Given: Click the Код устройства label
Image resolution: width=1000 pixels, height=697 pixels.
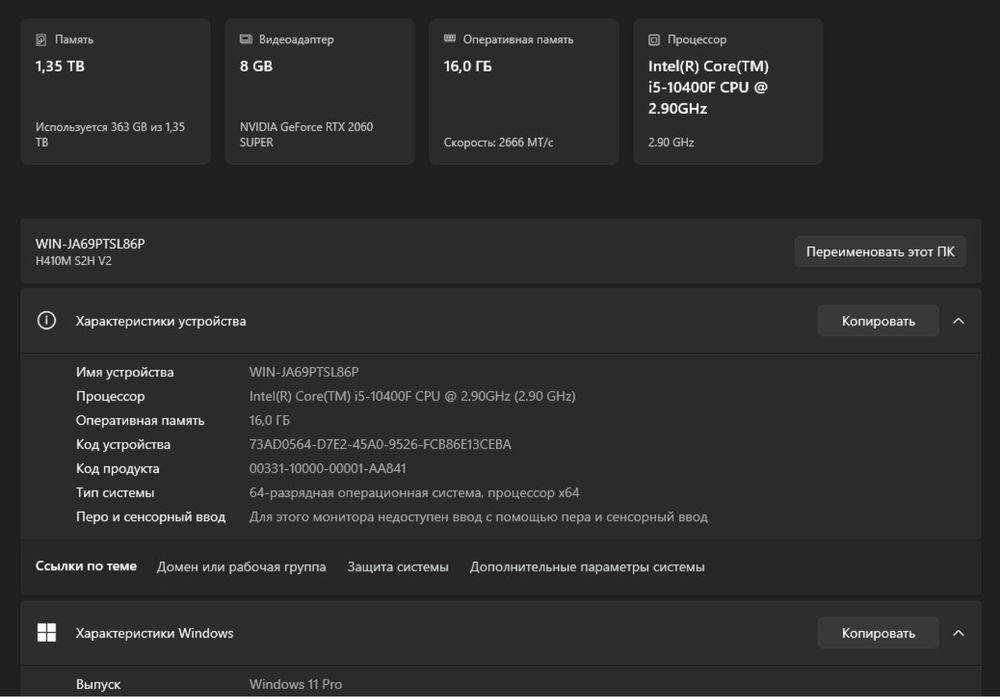Looking at the screenshot, I should click(x=123, y=444).
